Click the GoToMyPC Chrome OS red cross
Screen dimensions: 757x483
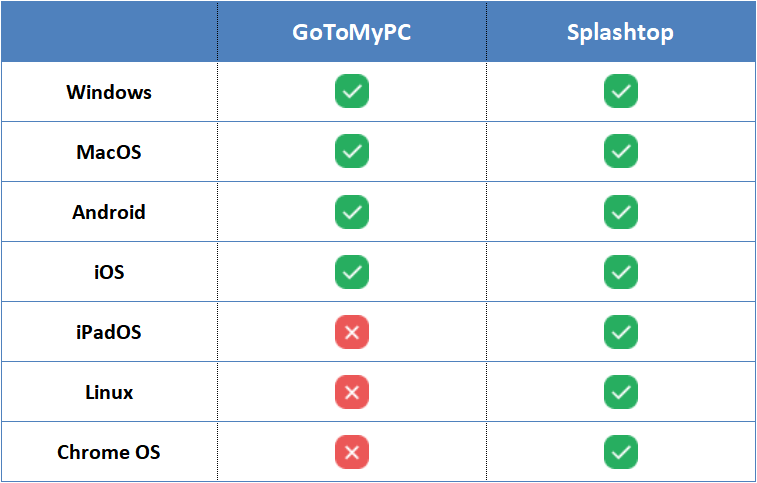pos(352,452)
